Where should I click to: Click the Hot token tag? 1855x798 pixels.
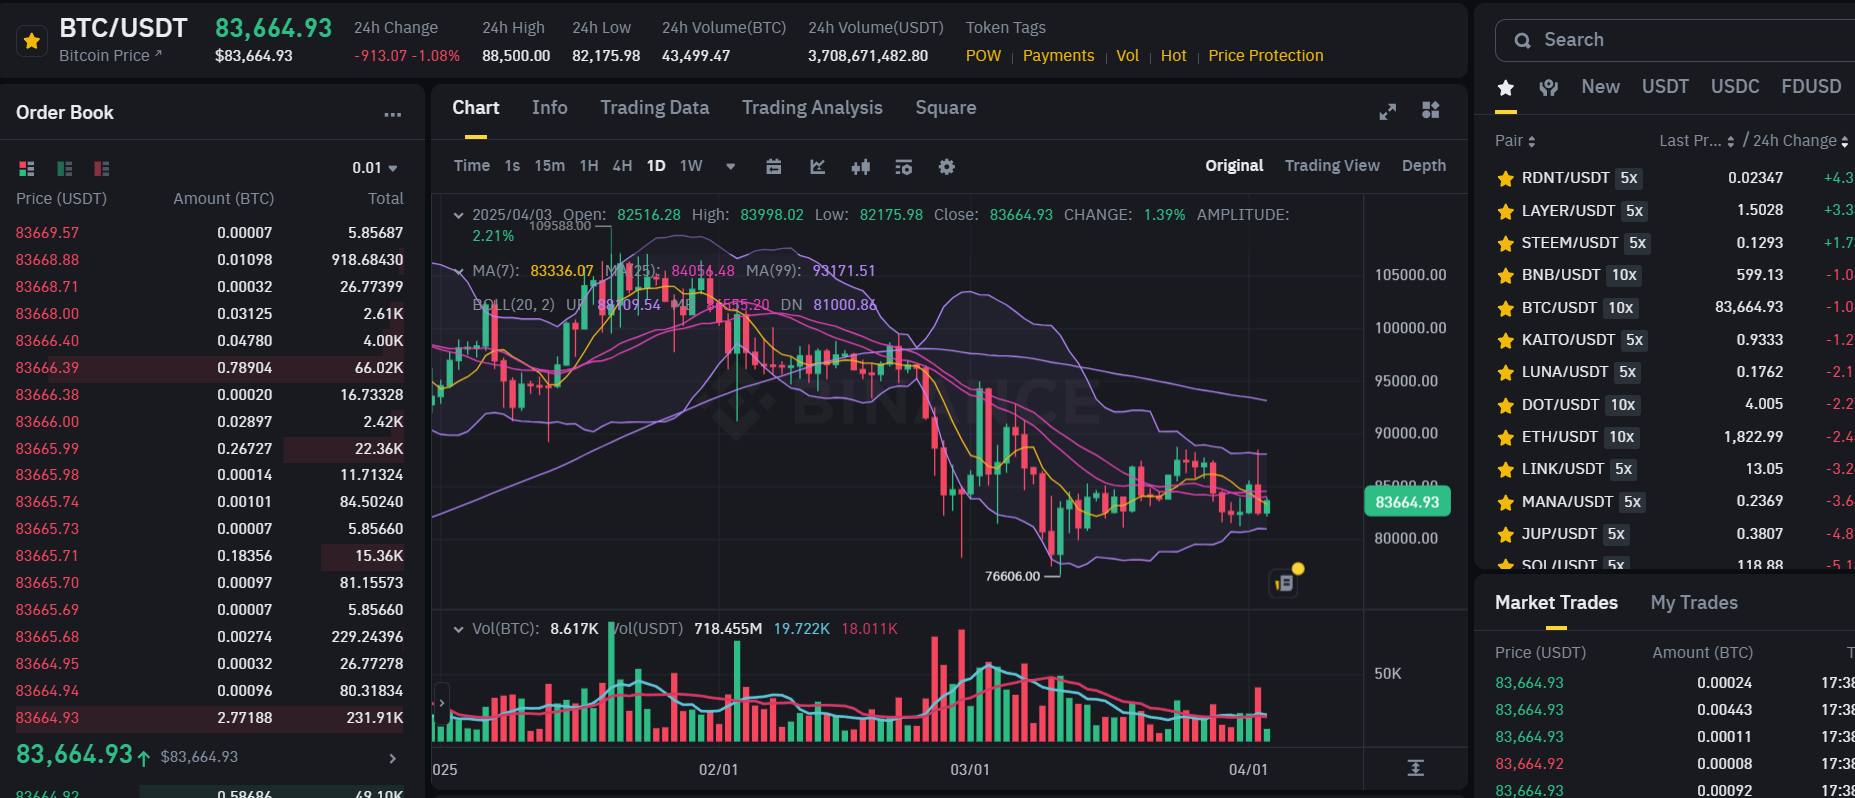1173,56
